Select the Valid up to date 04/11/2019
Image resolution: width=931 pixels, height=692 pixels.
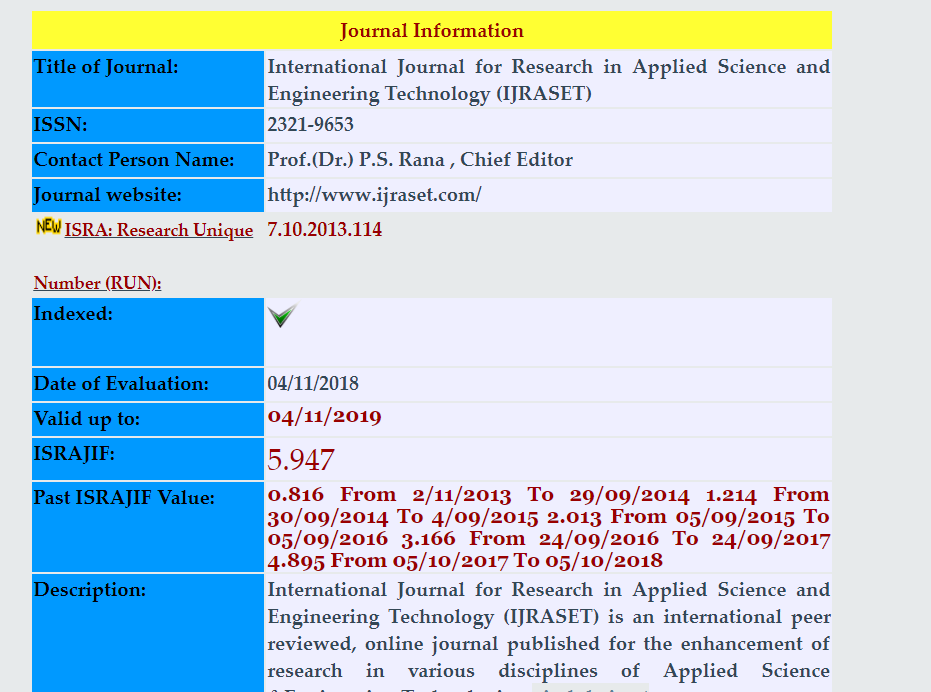pos(324,417)
